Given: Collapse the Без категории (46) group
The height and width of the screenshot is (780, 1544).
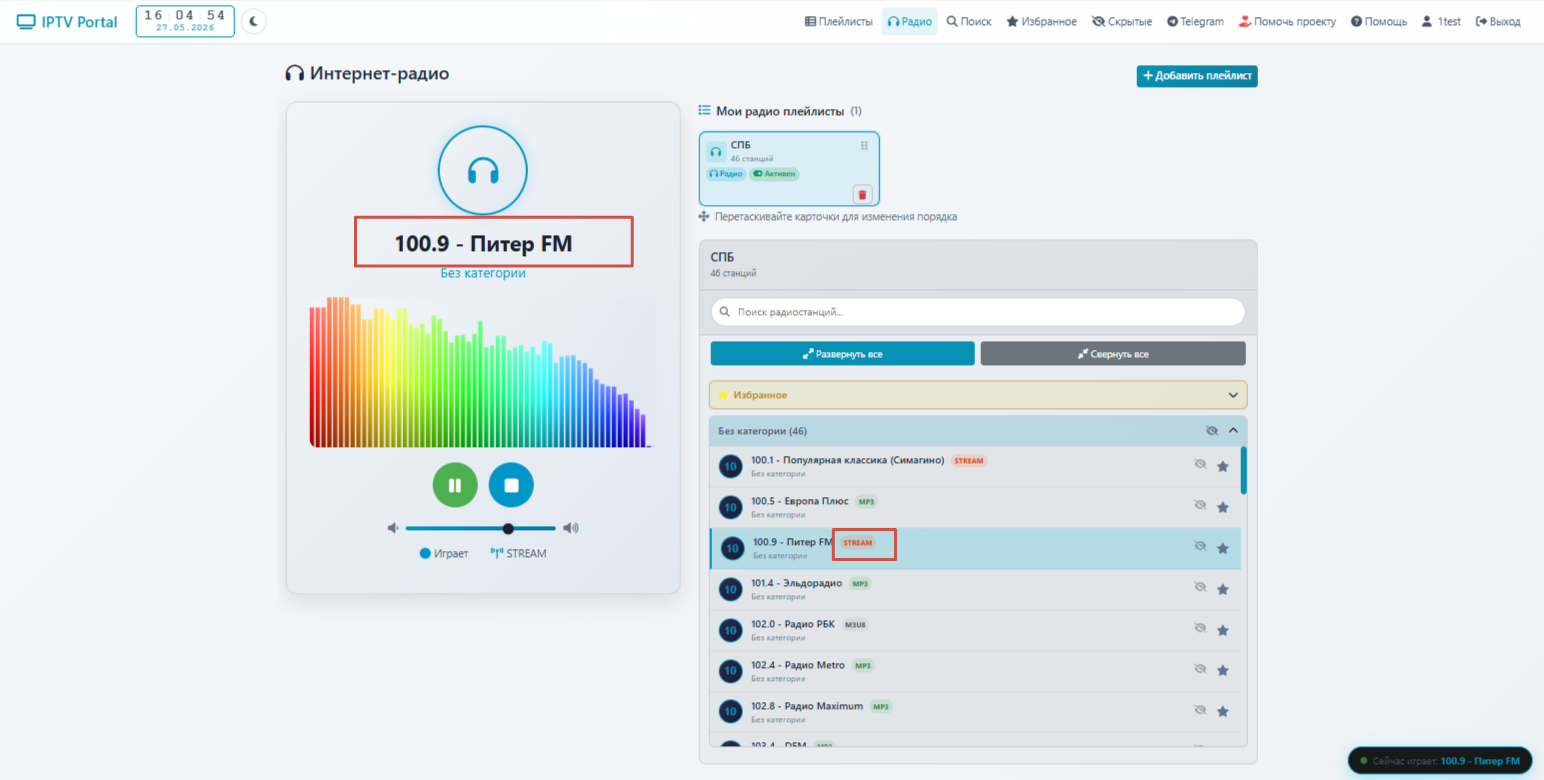Looking at the screenshot, I should coord(1233,431).
